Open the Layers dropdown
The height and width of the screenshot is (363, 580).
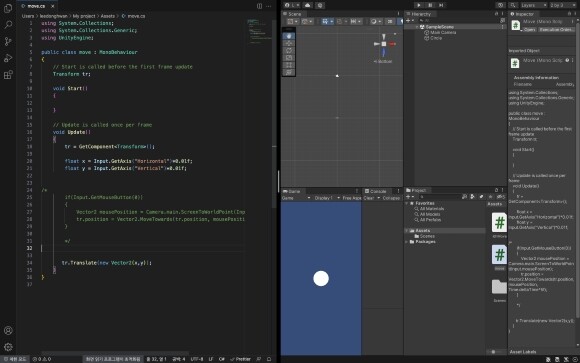point(533,5)
